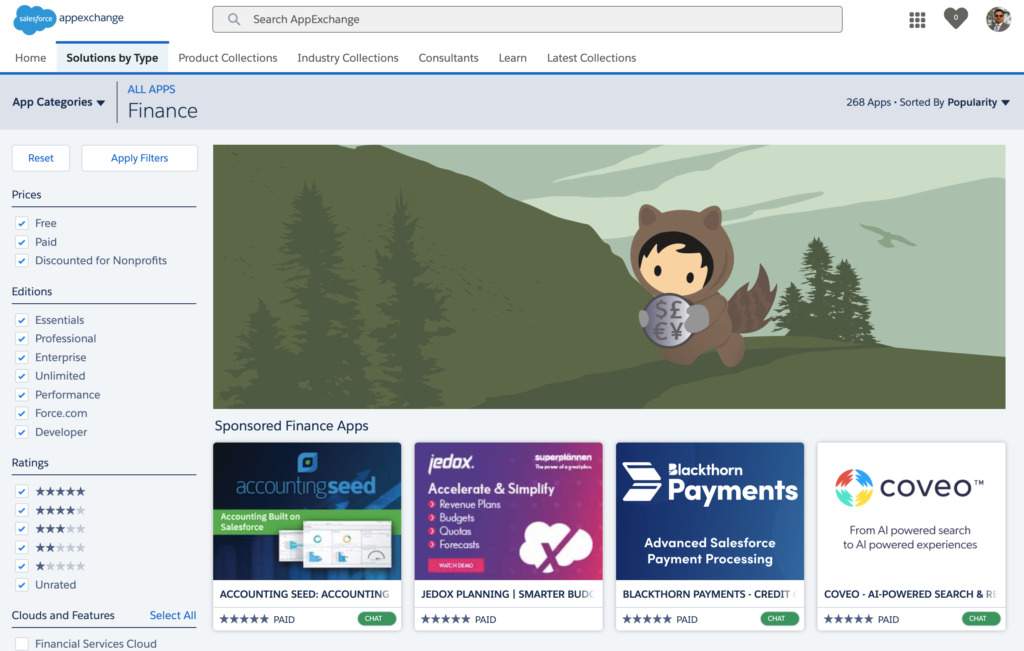
Task: Click the Salesforce AppExchange logo
Action: 69,19
